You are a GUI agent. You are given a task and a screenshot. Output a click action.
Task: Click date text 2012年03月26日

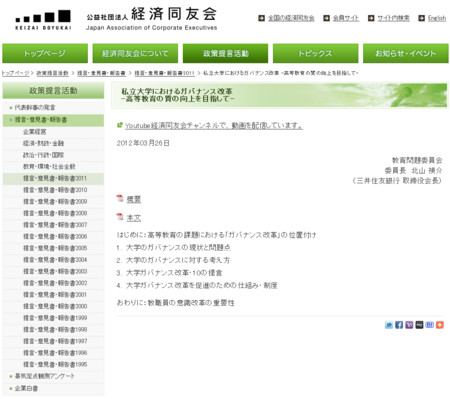click(143, 143)
